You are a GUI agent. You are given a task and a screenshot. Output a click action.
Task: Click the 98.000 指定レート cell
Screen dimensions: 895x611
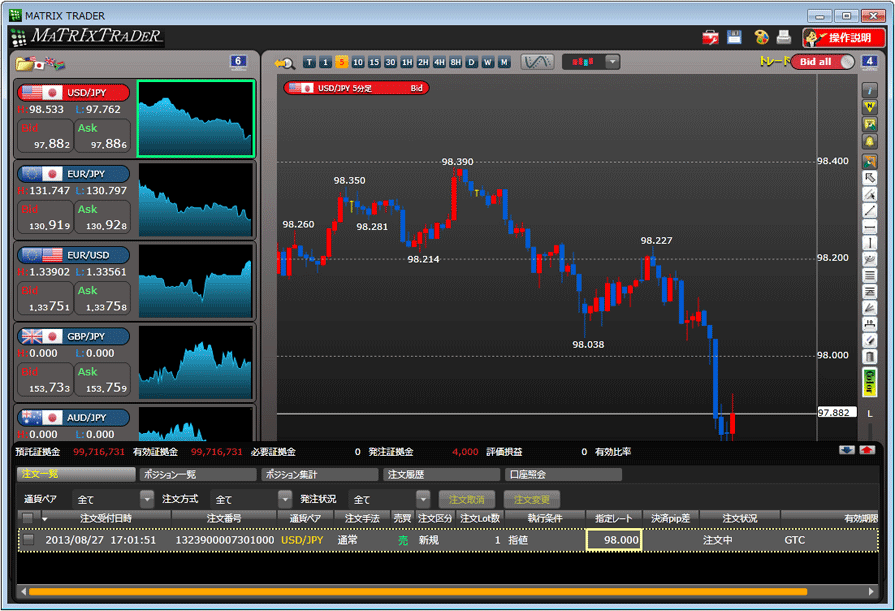[614, 540]
